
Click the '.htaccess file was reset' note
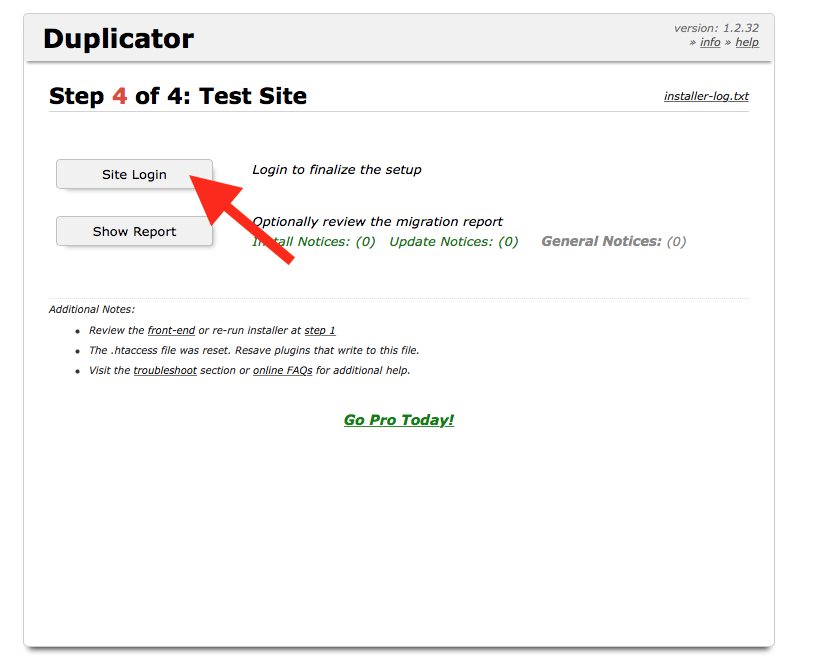tap(254, 350)
